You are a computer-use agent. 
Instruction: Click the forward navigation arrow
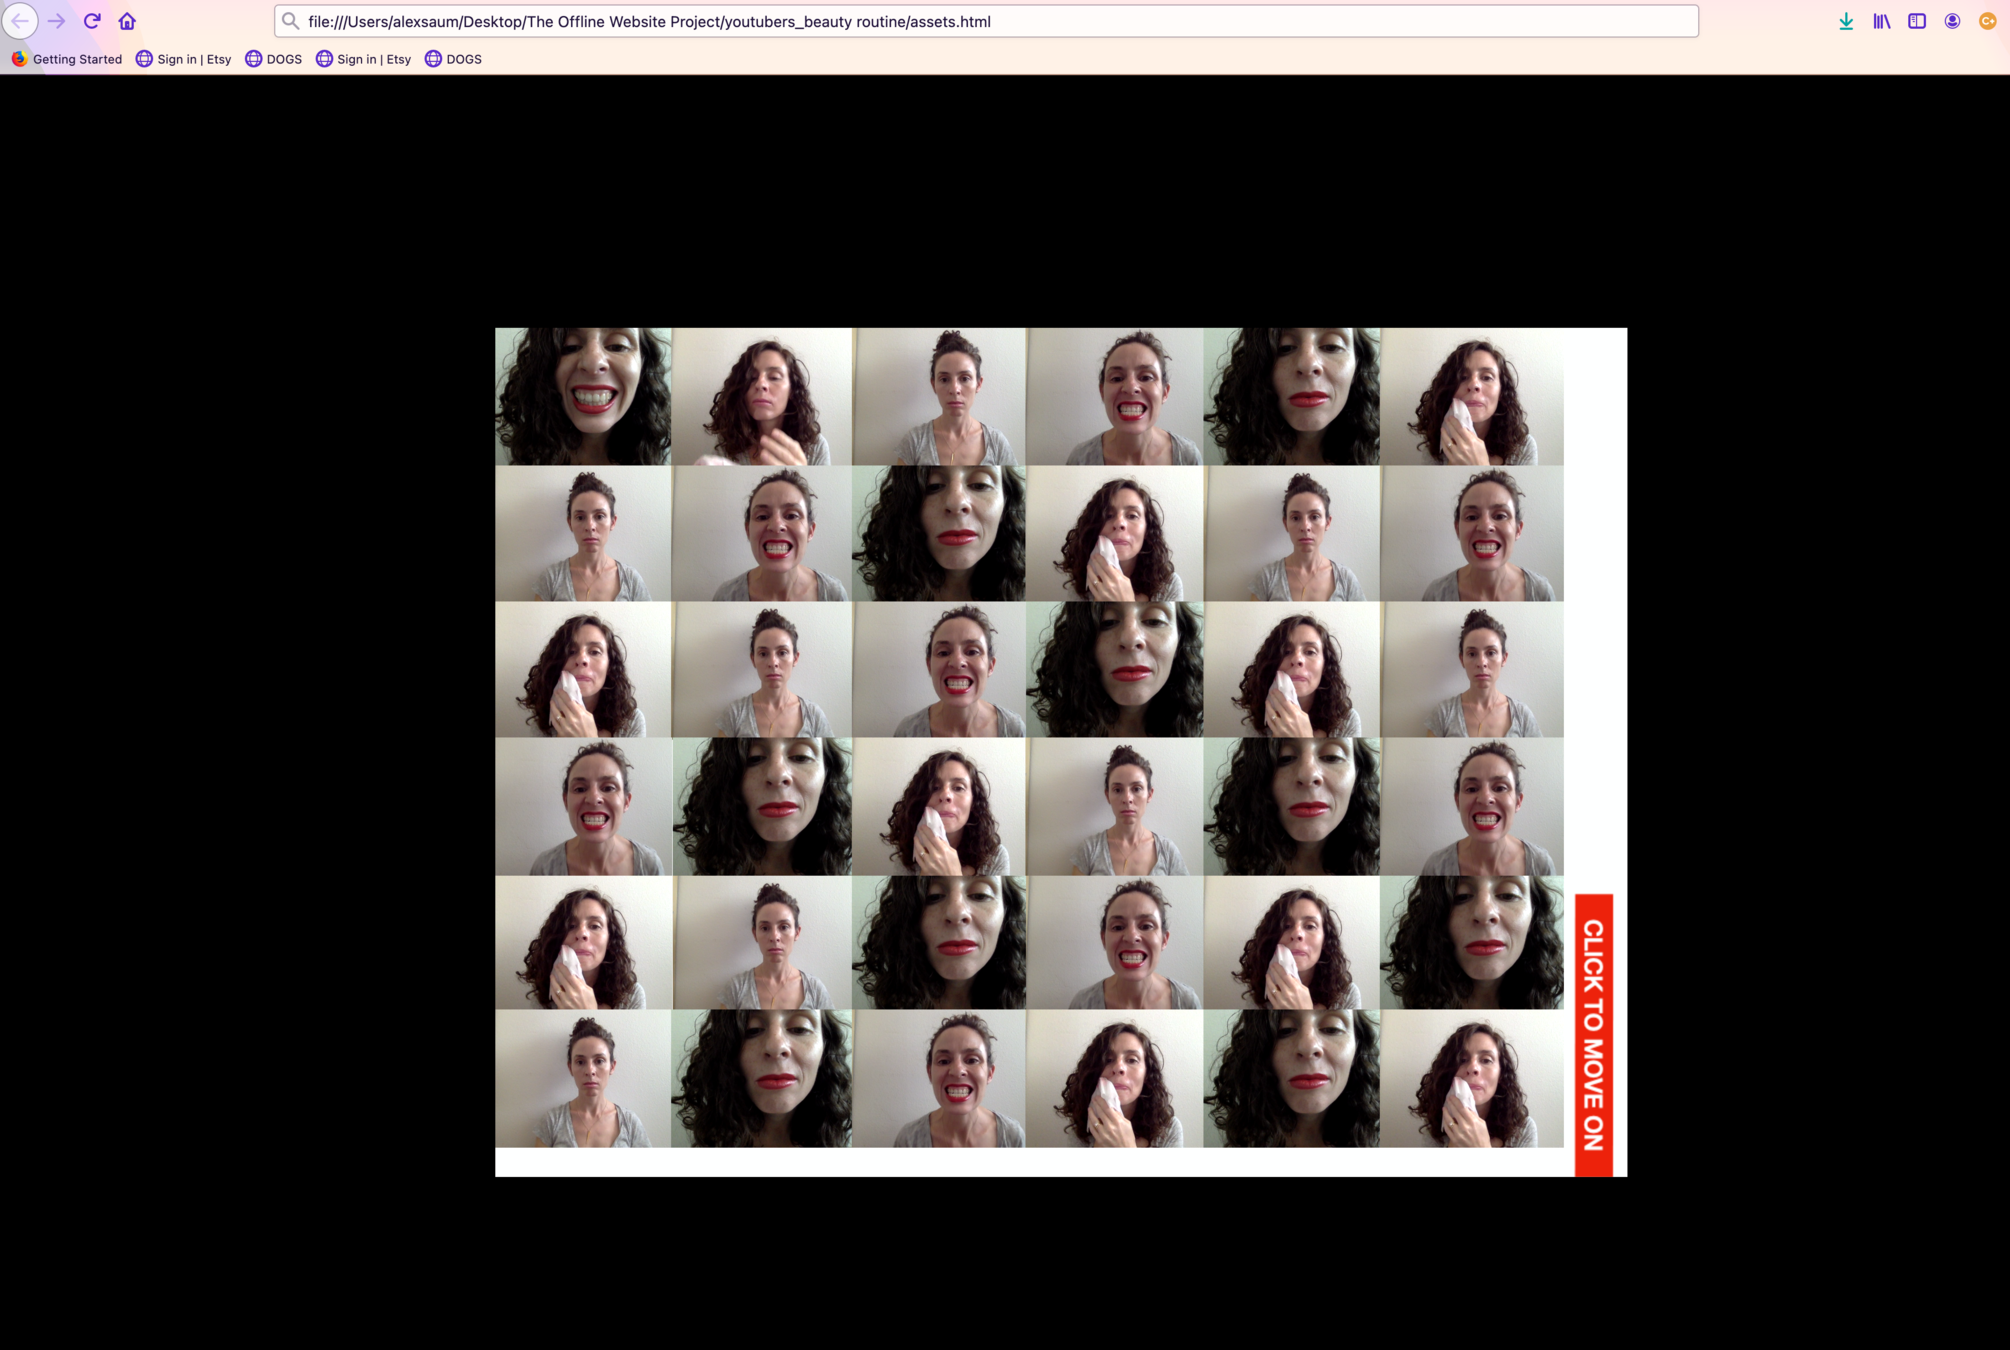56,21
